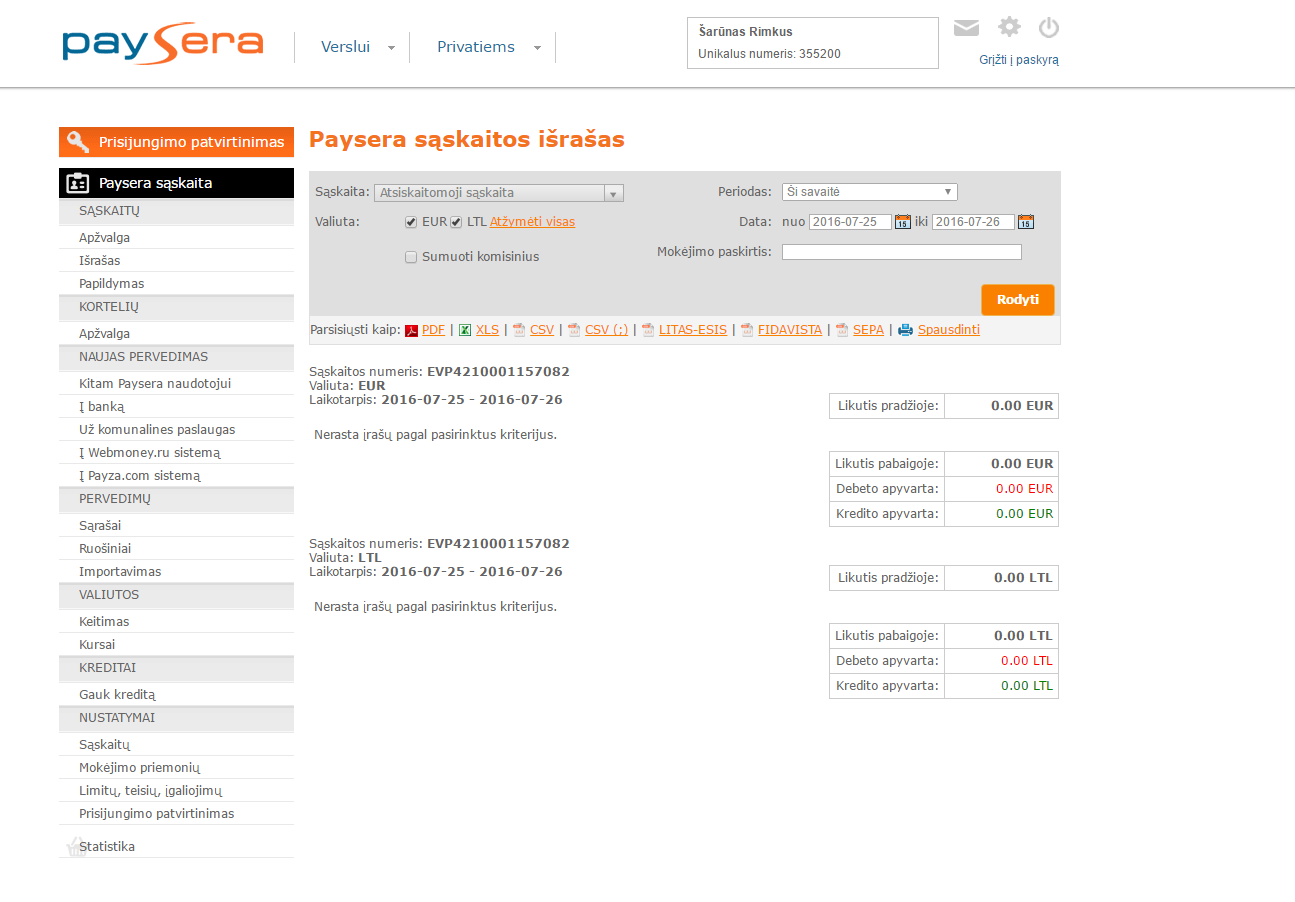Viewport: 1295px width, 902px height.
Task: Click the PDF file icon
Action: click(411, 330)
